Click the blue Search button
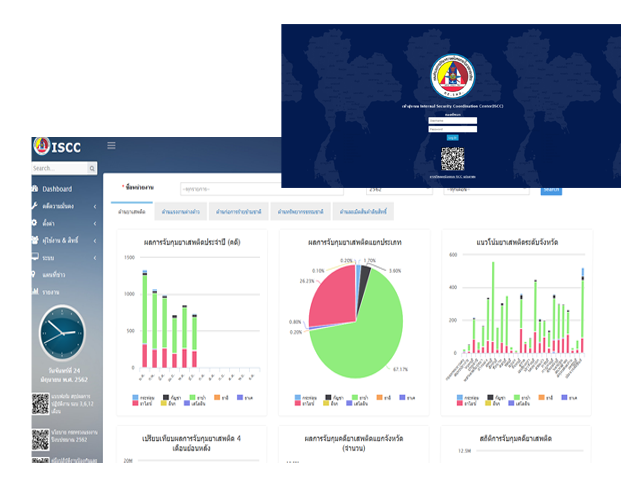The width and height of the screenshot is (640, 480). coord(551,189)
